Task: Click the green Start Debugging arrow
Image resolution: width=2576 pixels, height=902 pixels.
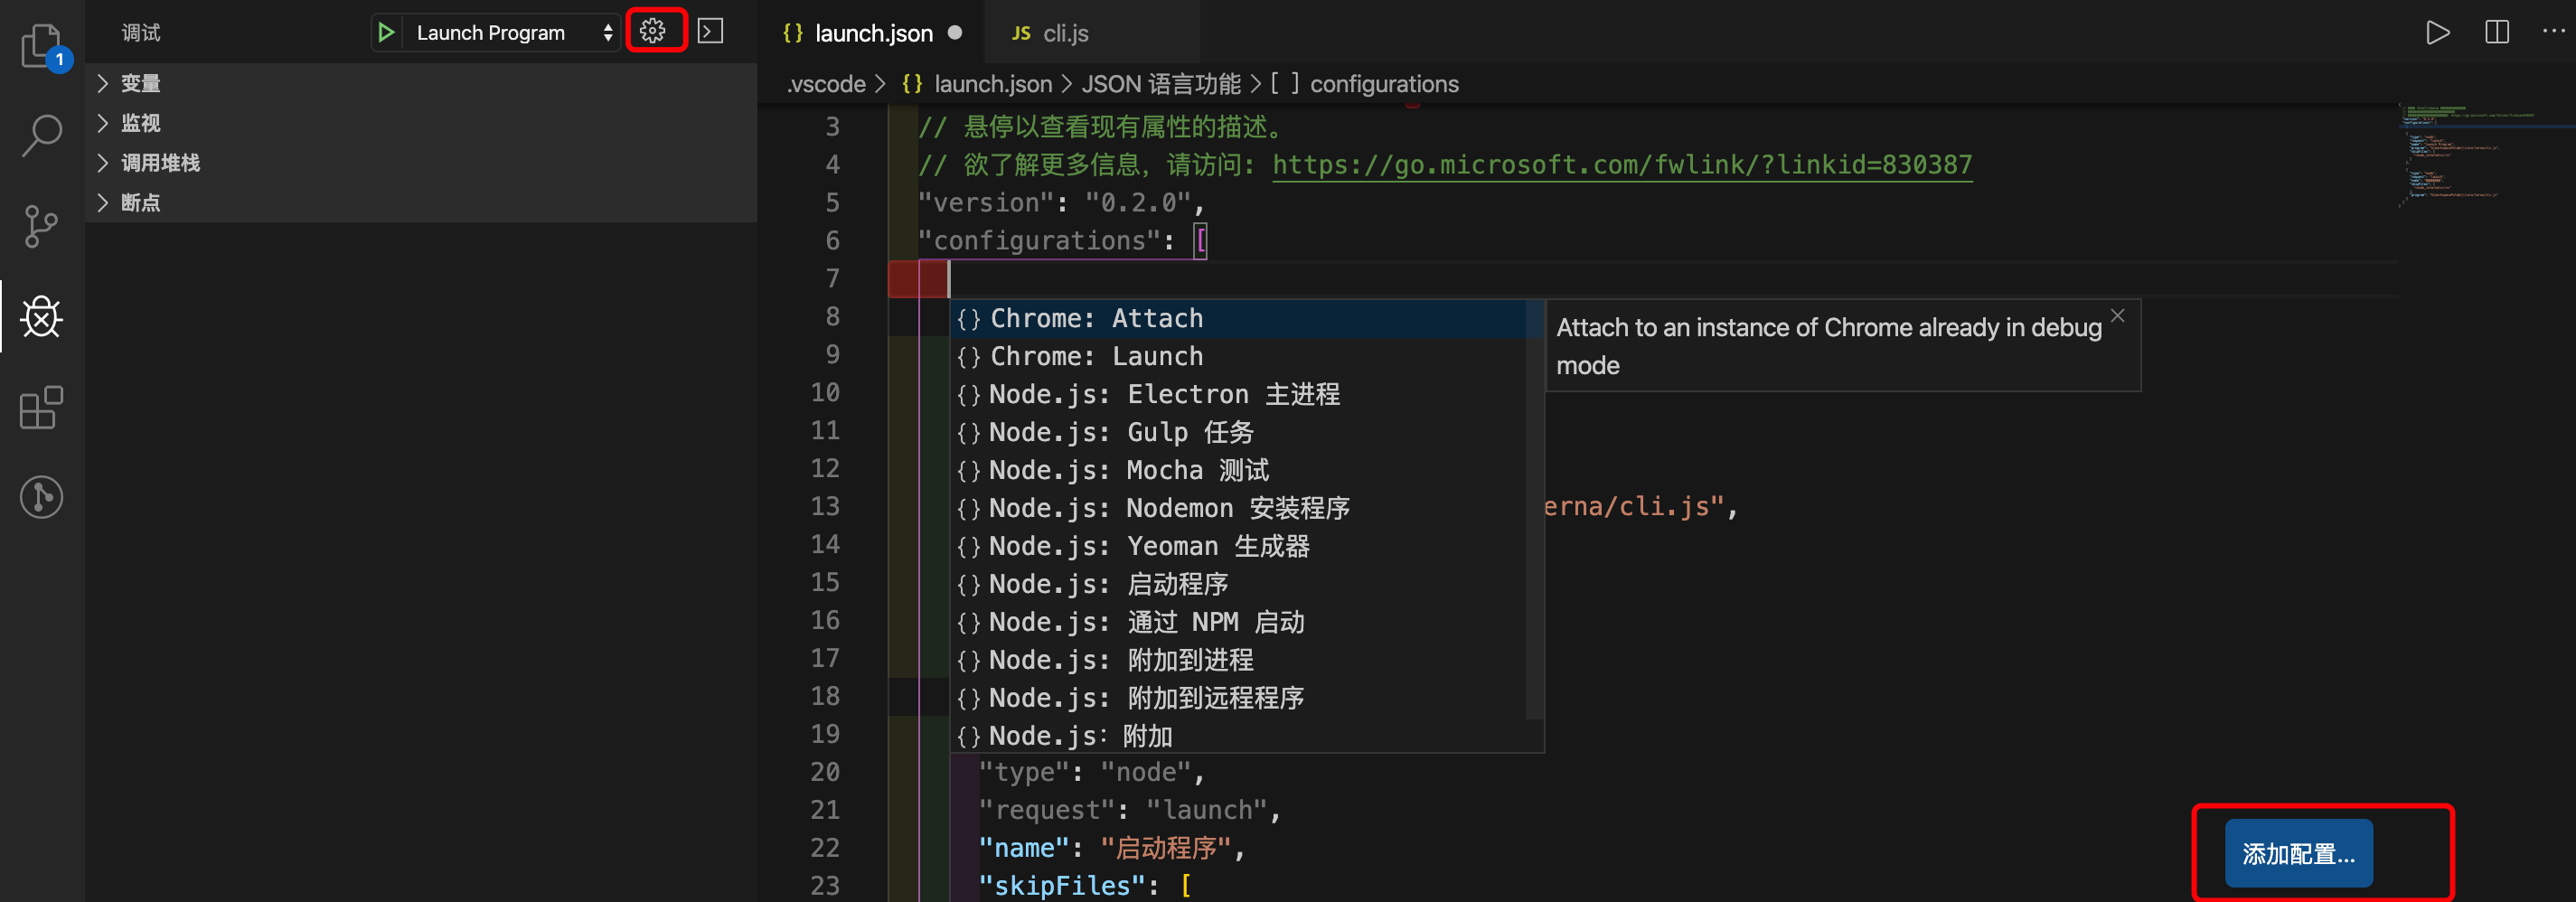Action: click(x=386, y=32)
